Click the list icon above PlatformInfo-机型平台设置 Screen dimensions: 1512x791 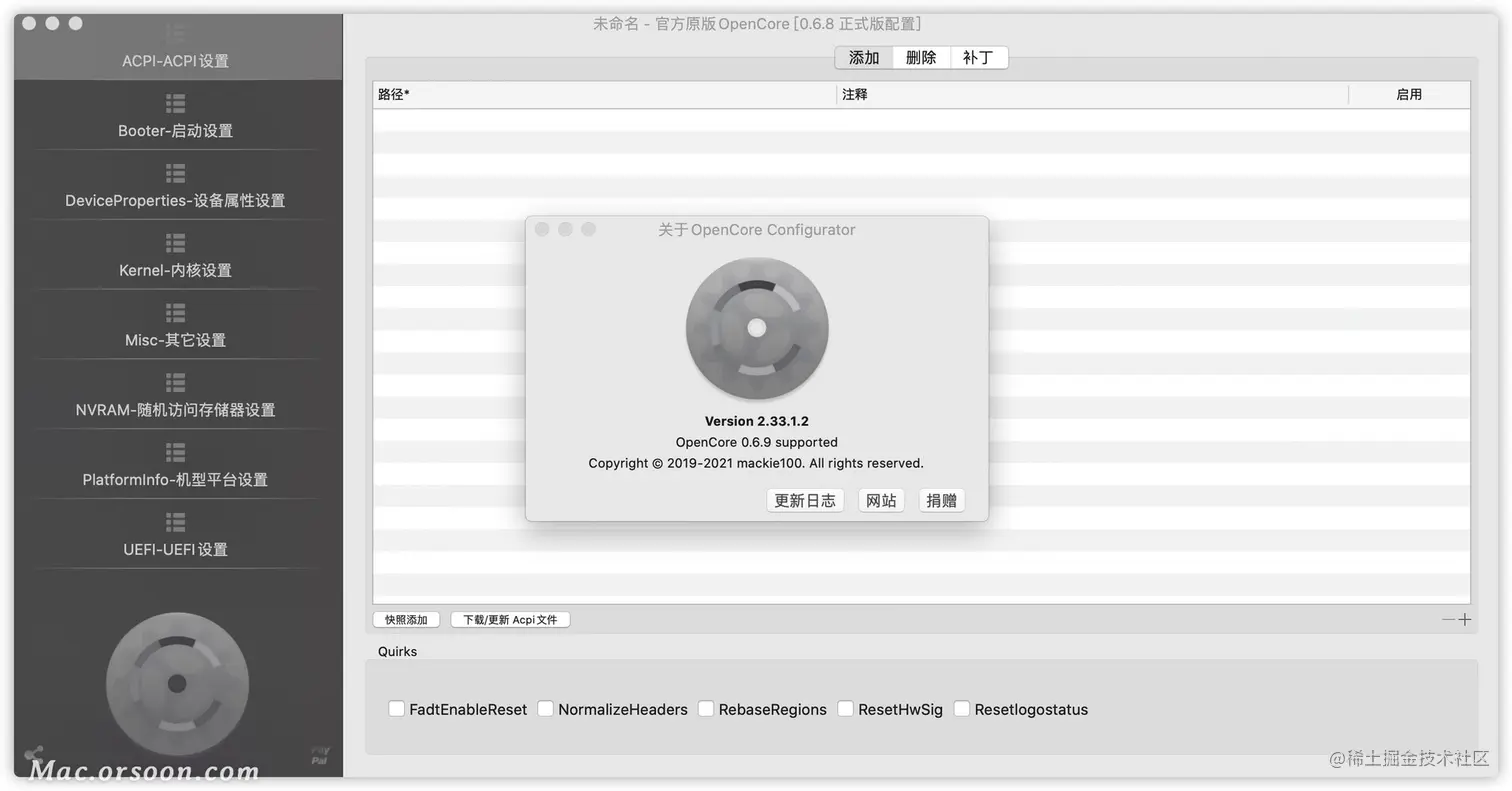176,452
